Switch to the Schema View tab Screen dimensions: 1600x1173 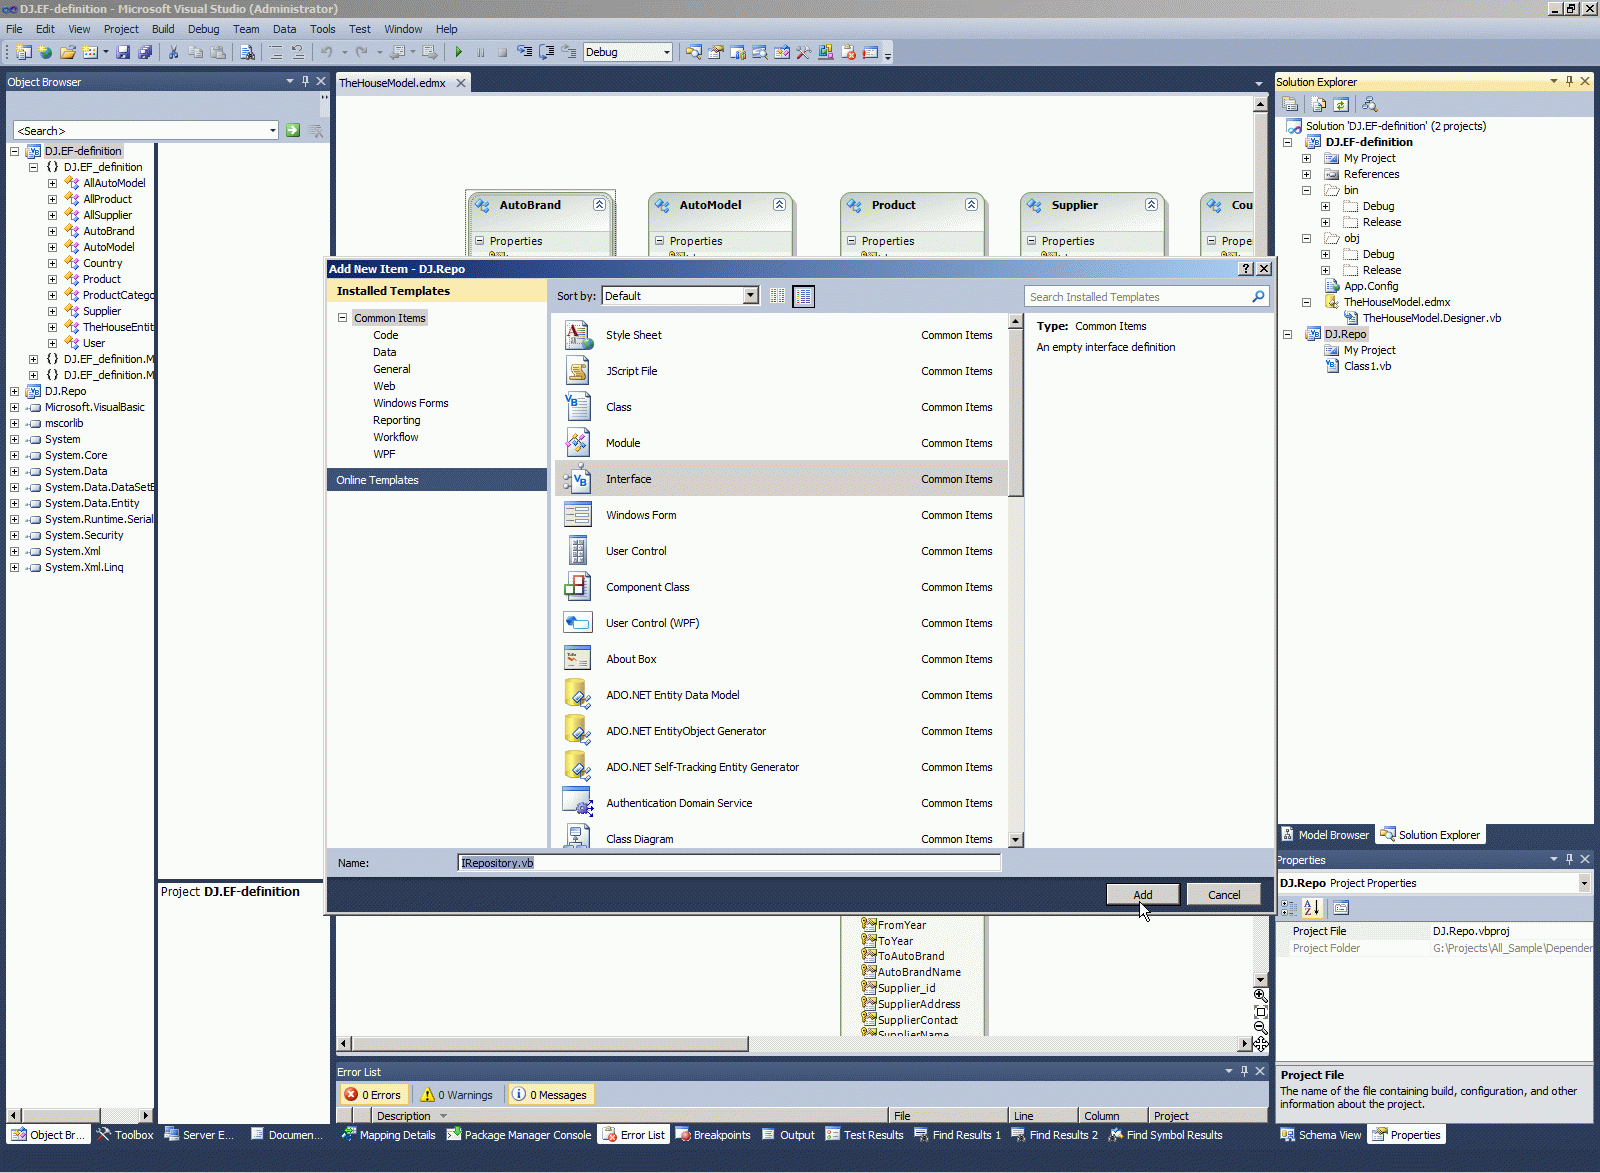click(x=1321, y=1135)
